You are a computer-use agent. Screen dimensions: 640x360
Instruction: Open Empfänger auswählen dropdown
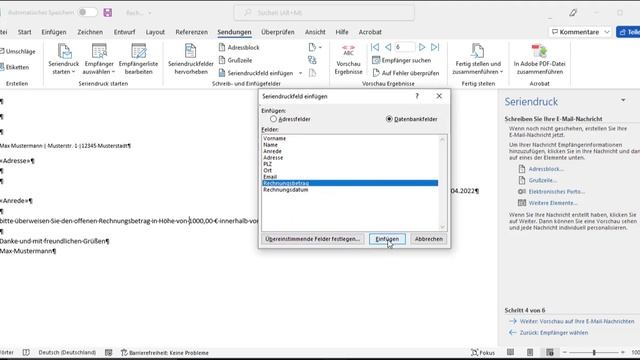pyautogui.click(x=99, y=59)
